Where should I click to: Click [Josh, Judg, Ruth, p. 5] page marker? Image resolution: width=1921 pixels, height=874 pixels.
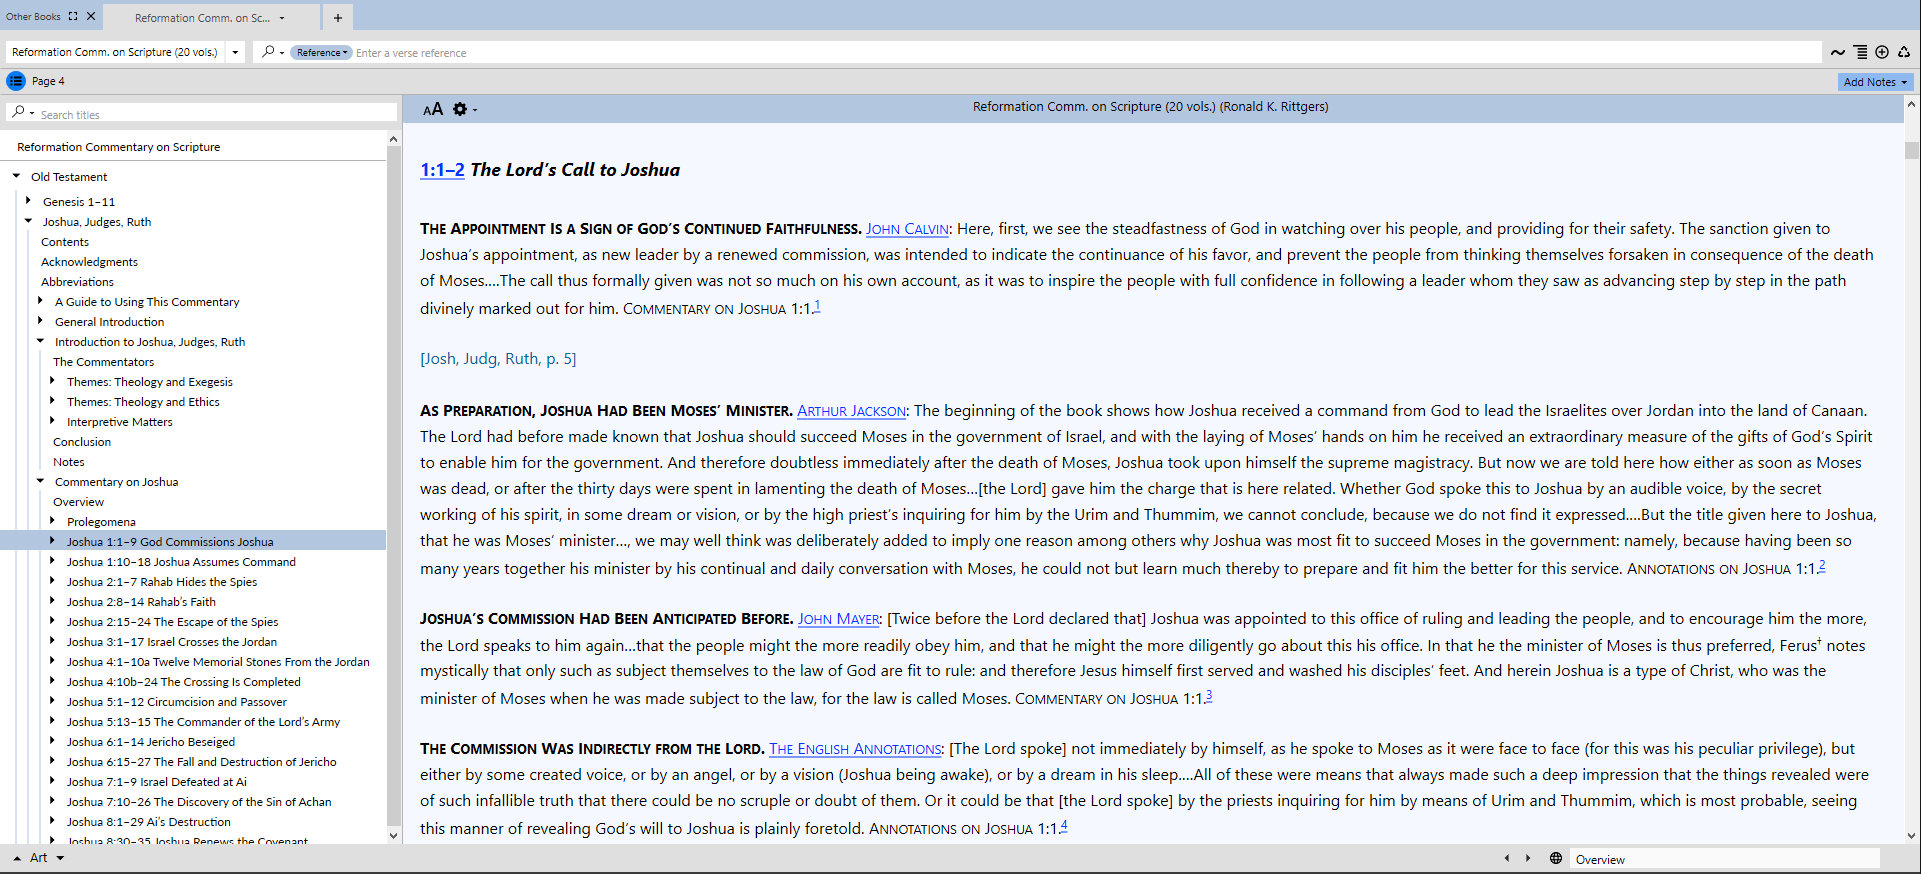click(x=498, y=359)
